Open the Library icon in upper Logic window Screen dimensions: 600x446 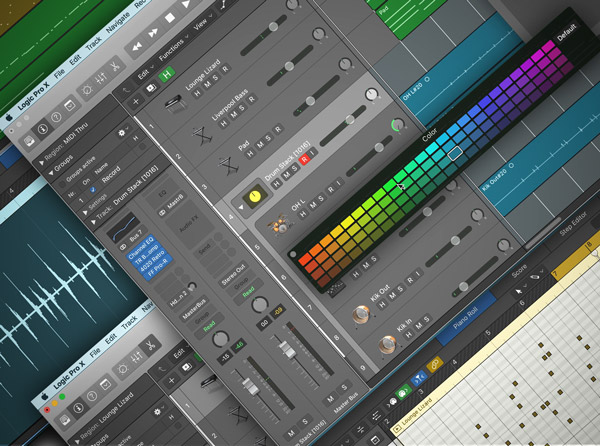(29, 142)
